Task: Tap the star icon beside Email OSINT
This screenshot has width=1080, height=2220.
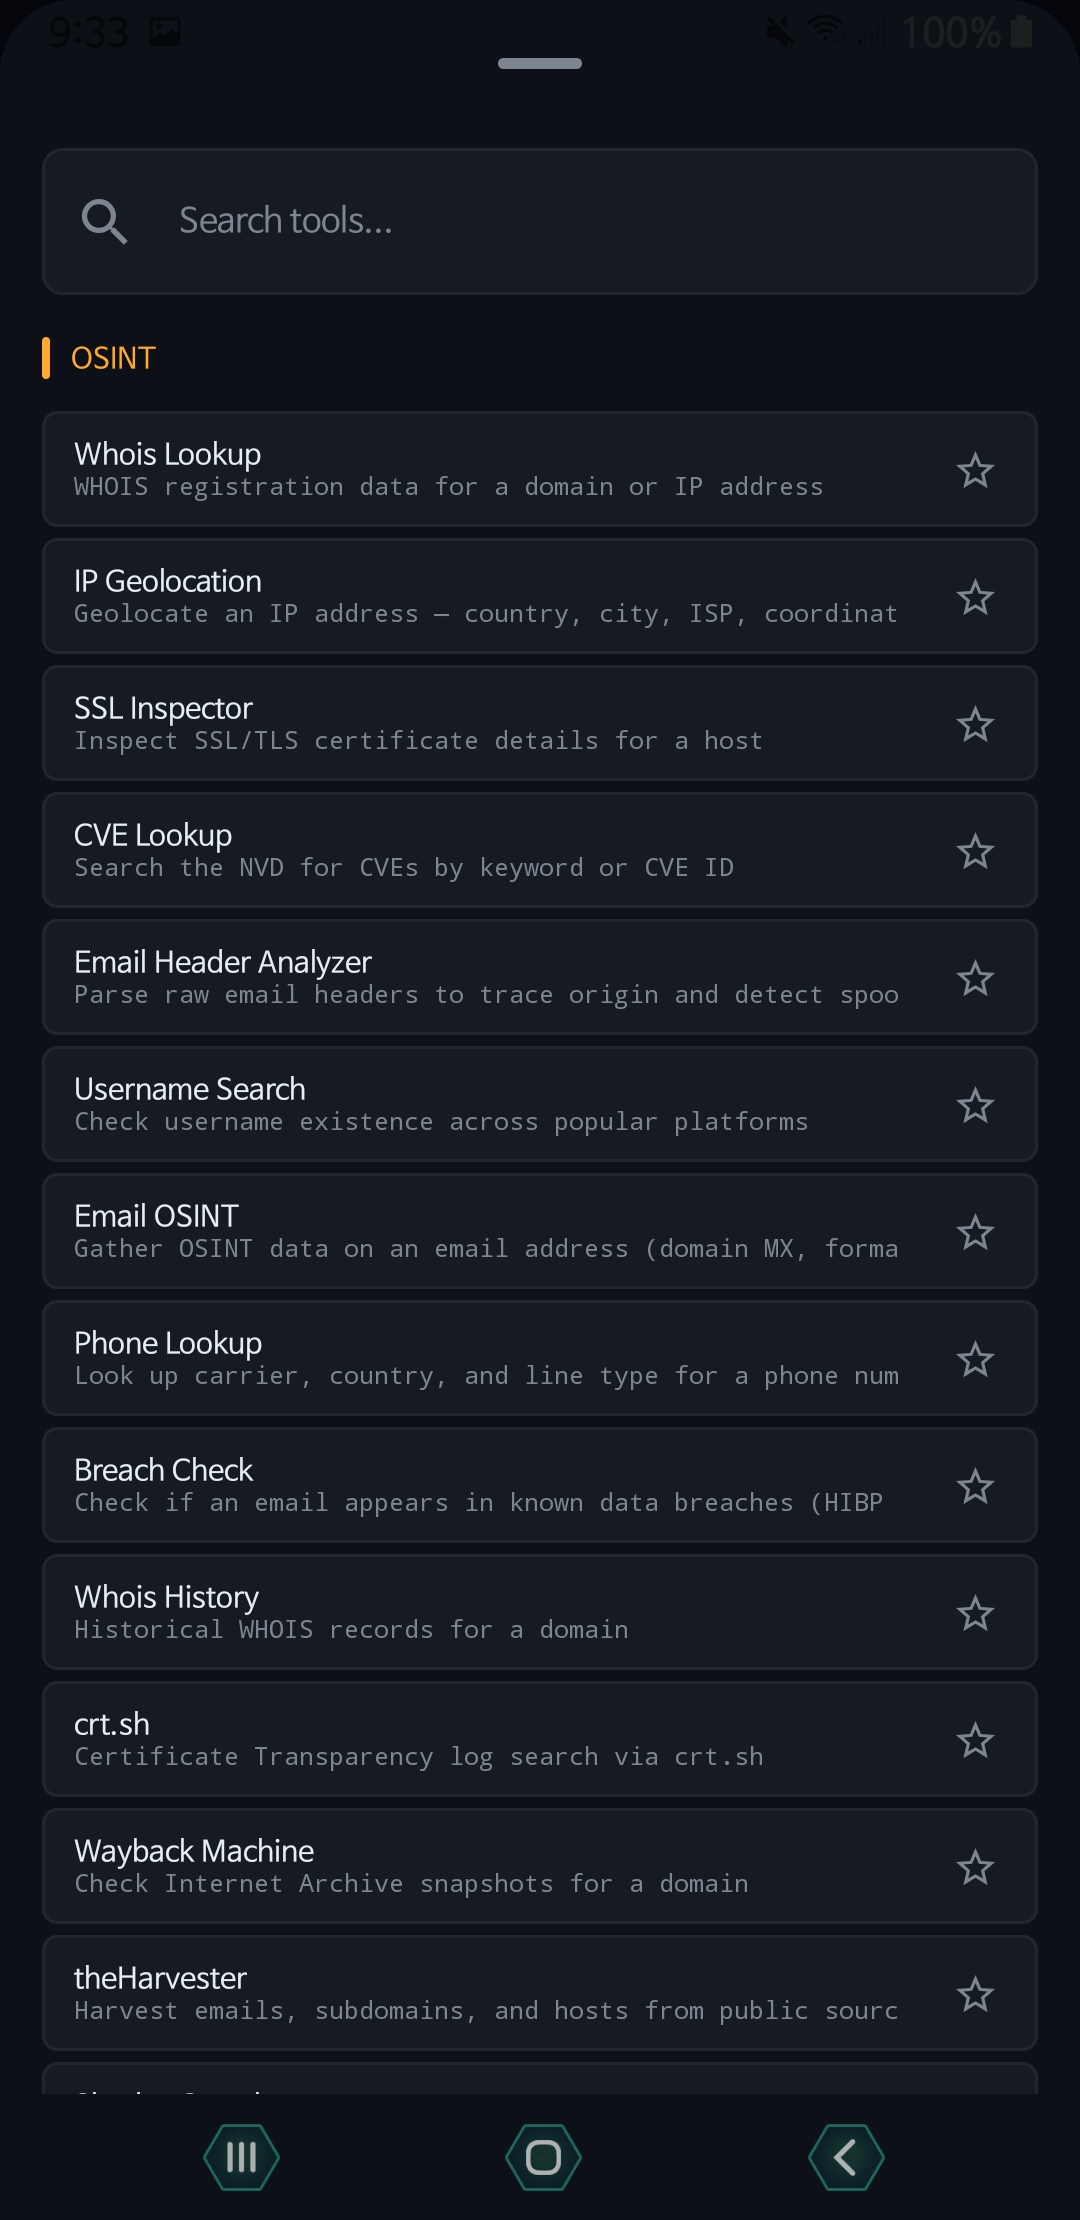Action: (x=975, y=1231)
